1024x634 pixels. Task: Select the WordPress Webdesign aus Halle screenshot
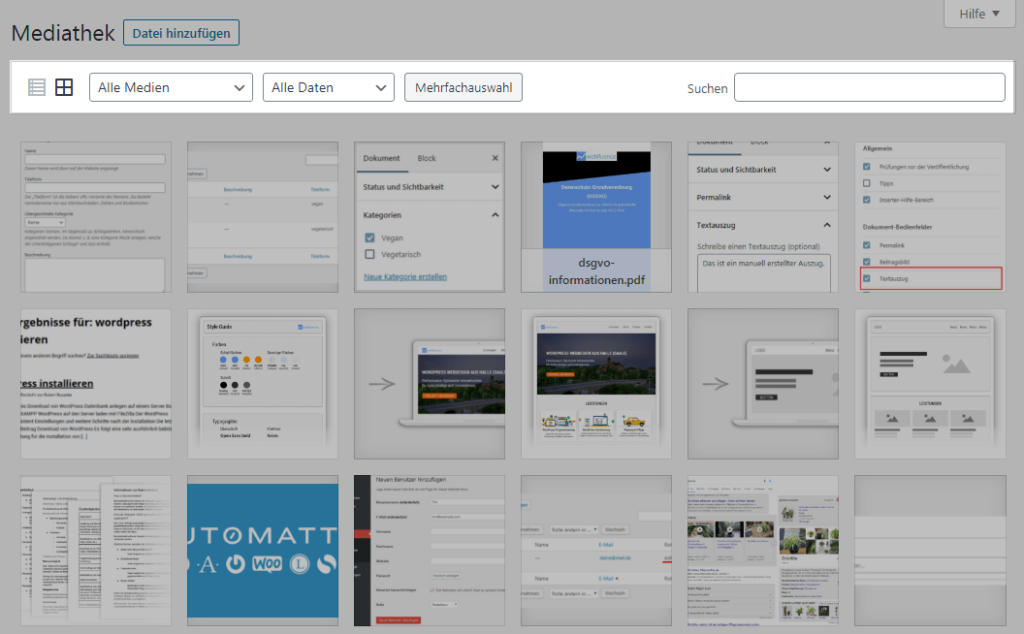pyautogui.click(x=596, y=384)
